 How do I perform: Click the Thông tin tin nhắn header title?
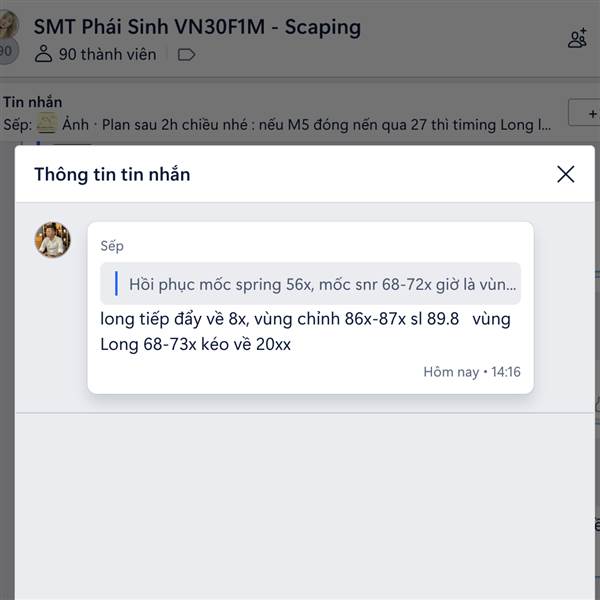[x=112, y=174]
